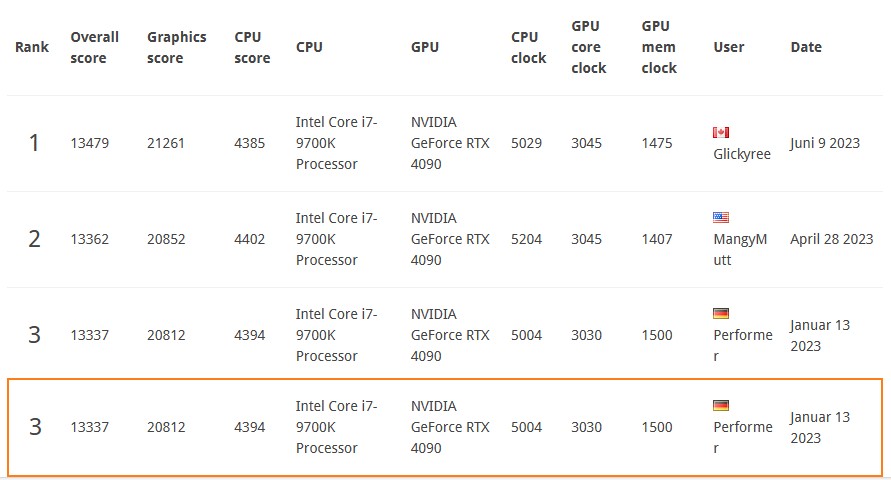Open user Glickyree's profile link

coord(742,154)
